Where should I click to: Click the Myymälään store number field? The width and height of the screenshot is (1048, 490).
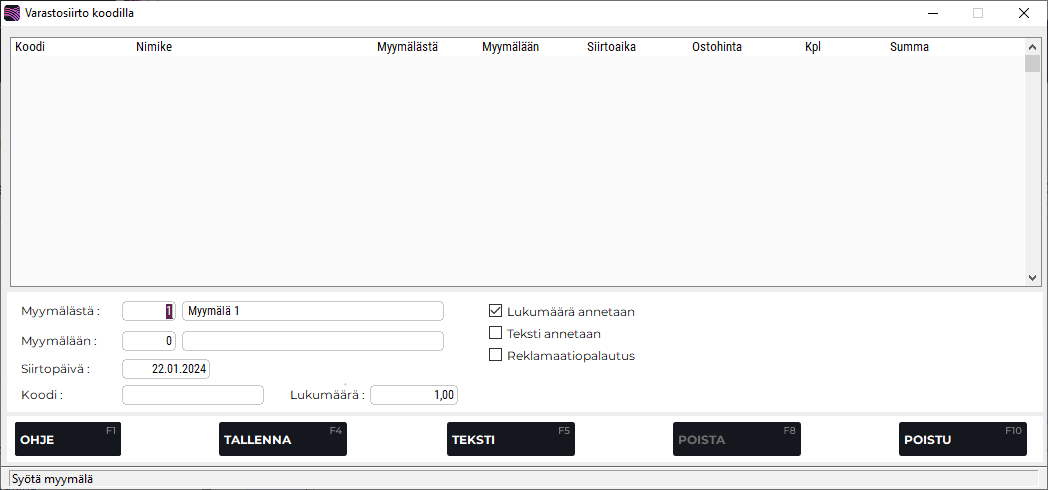tap(149, 341)
